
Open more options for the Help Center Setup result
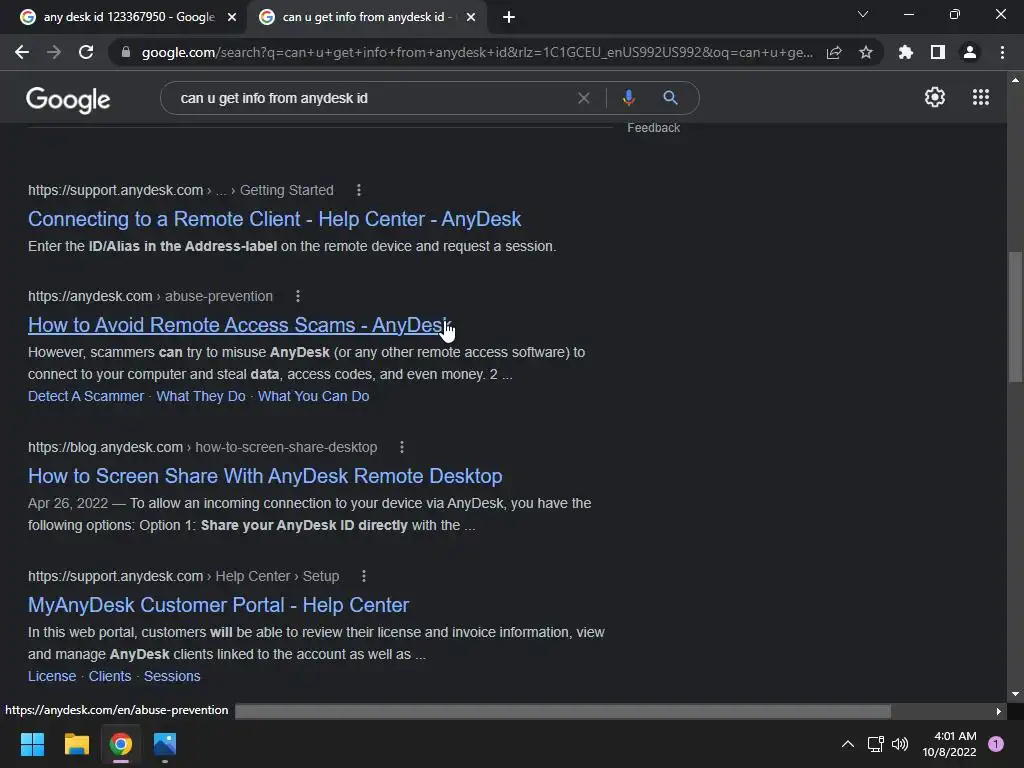coord(364,576)
